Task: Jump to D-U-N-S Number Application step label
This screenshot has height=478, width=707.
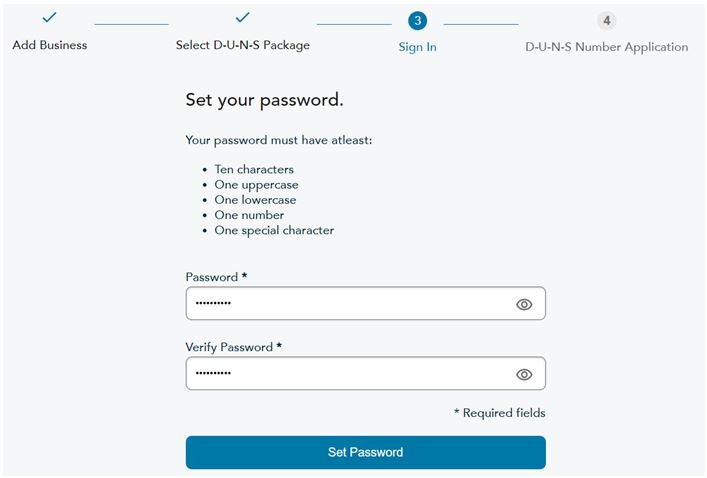Action: [x=606, y=47]
